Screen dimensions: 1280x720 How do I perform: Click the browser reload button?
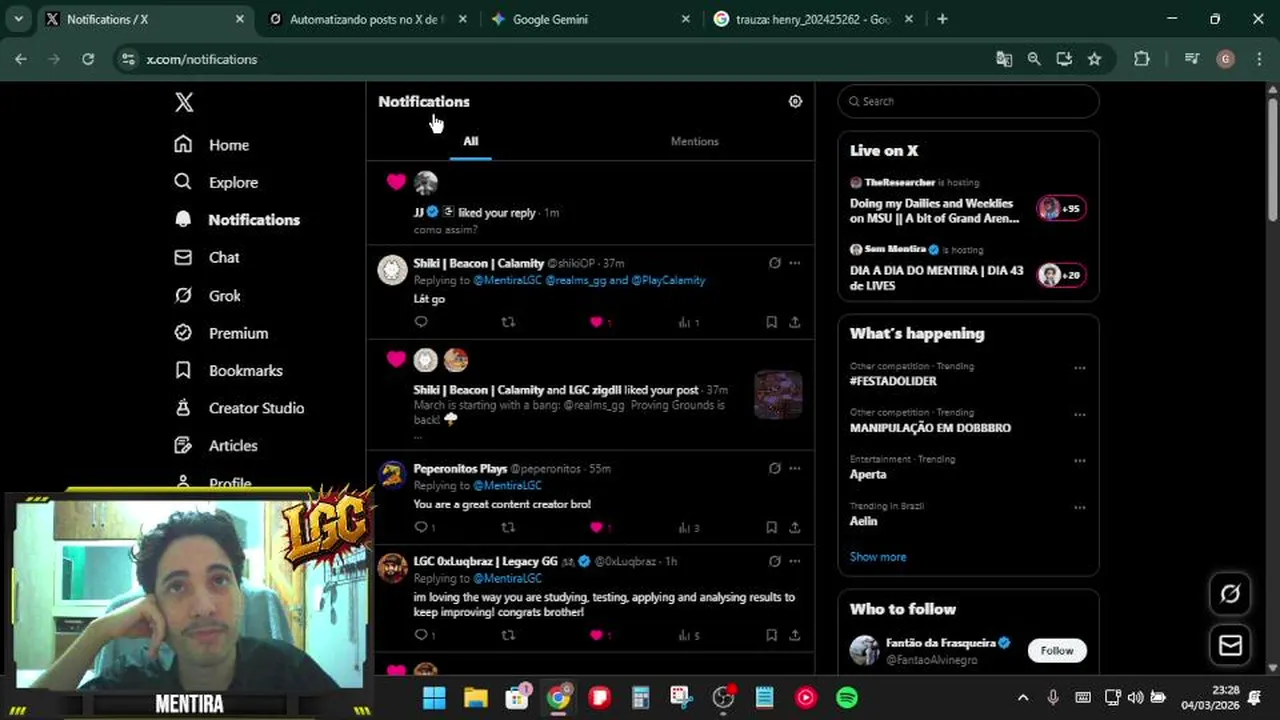(88, 59)
